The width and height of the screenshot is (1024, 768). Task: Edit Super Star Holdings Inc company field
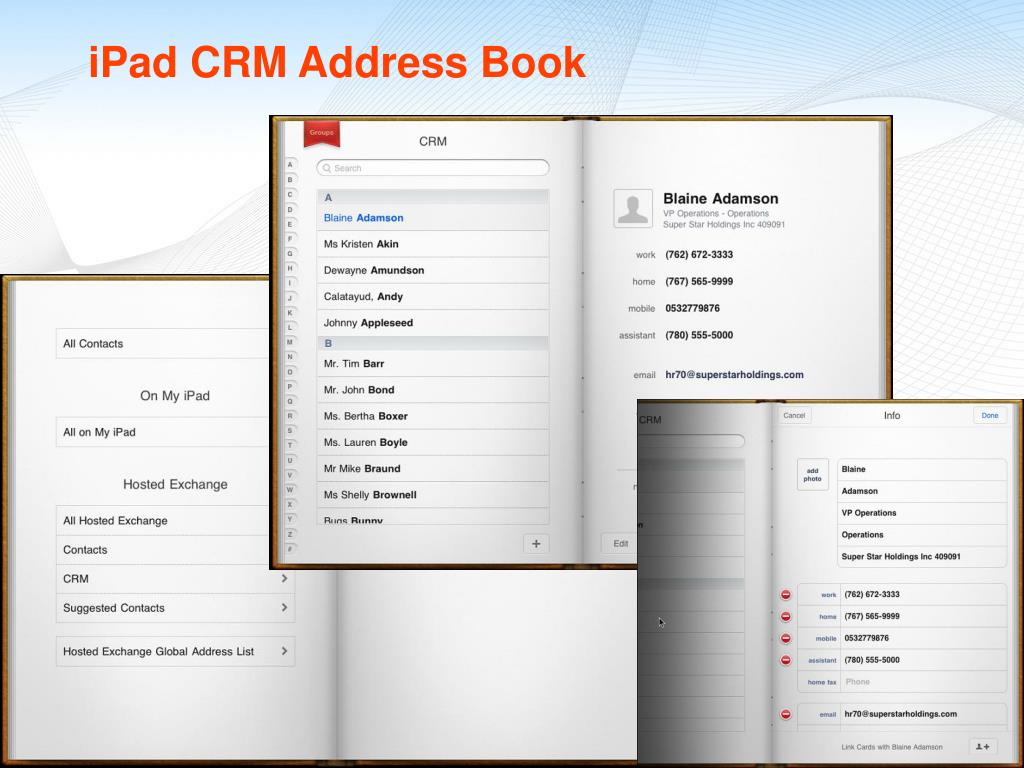[x=921, y=557]
